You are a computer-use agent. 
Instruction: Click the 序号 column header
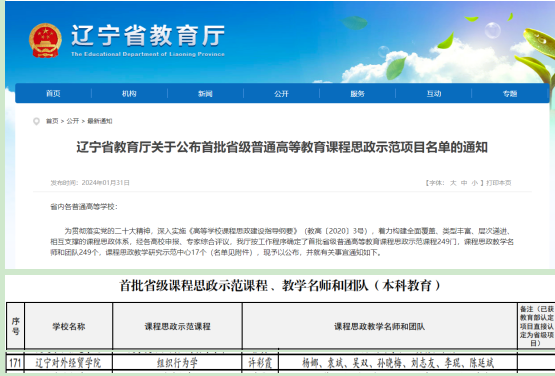(x=16, y=326)
